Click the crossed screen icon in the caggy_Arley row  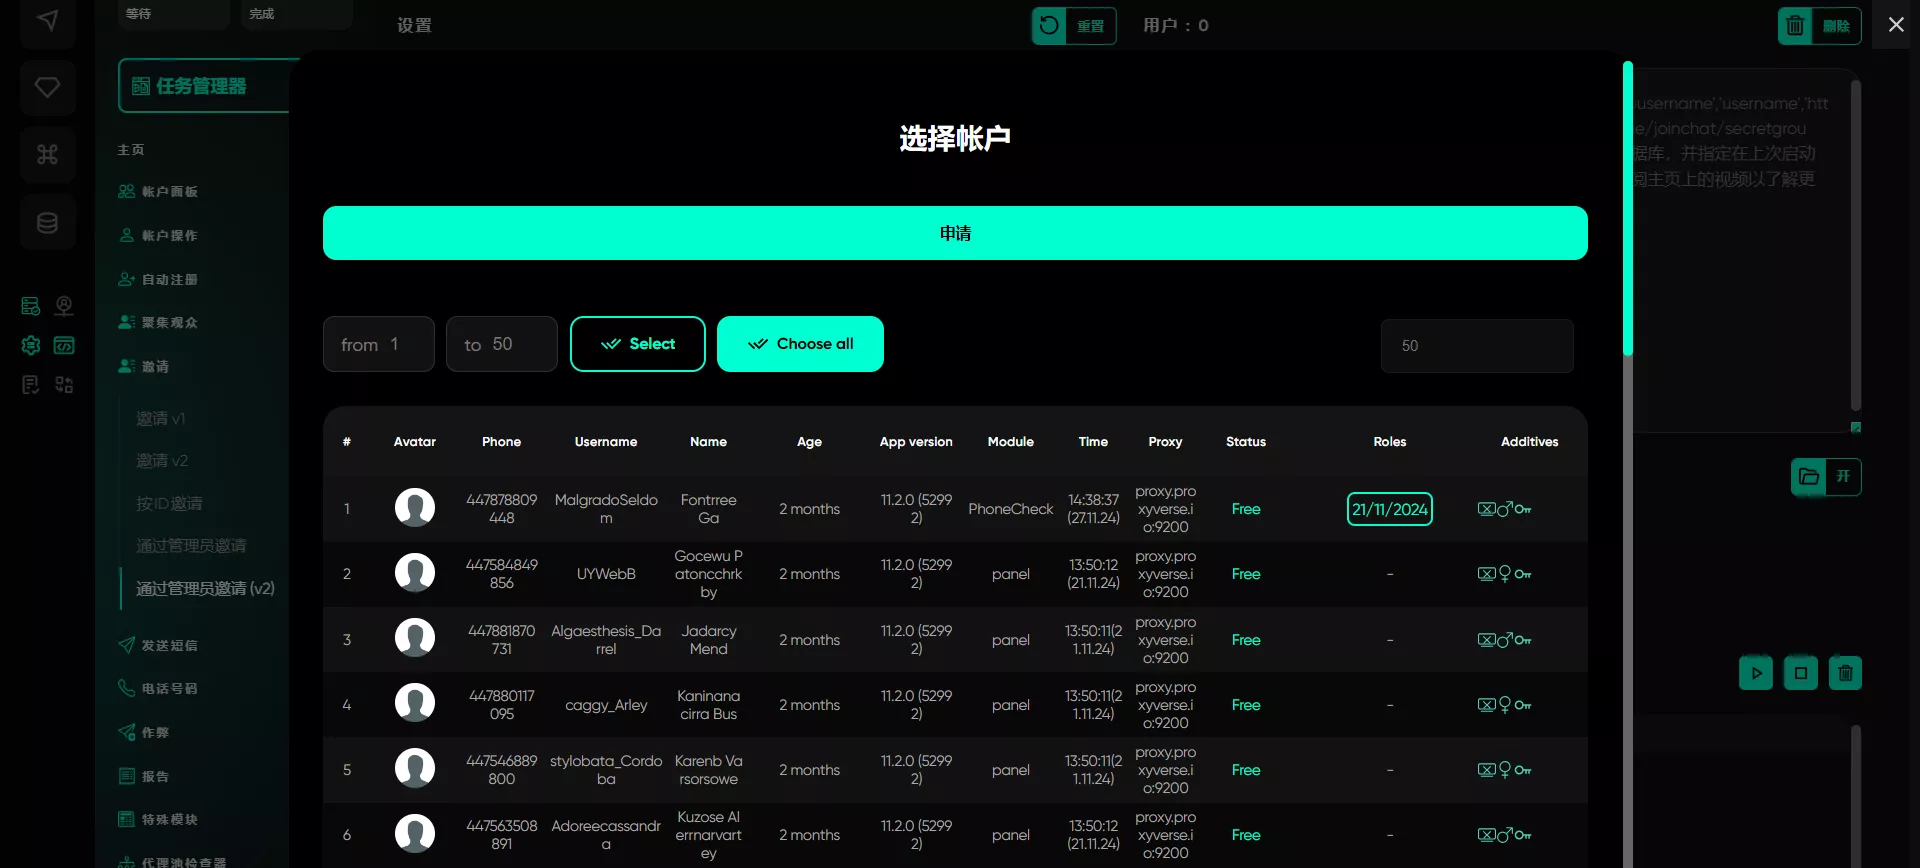[x=1486, y=705]
